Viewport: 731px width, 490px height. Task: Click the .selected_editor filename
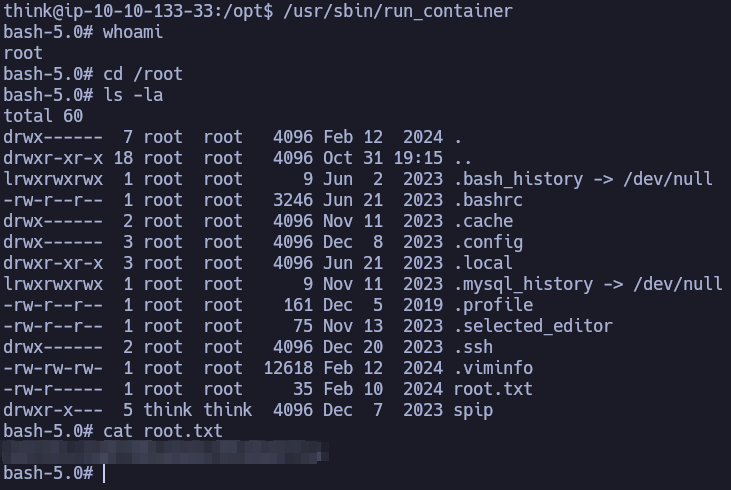[x=533, y=326]
